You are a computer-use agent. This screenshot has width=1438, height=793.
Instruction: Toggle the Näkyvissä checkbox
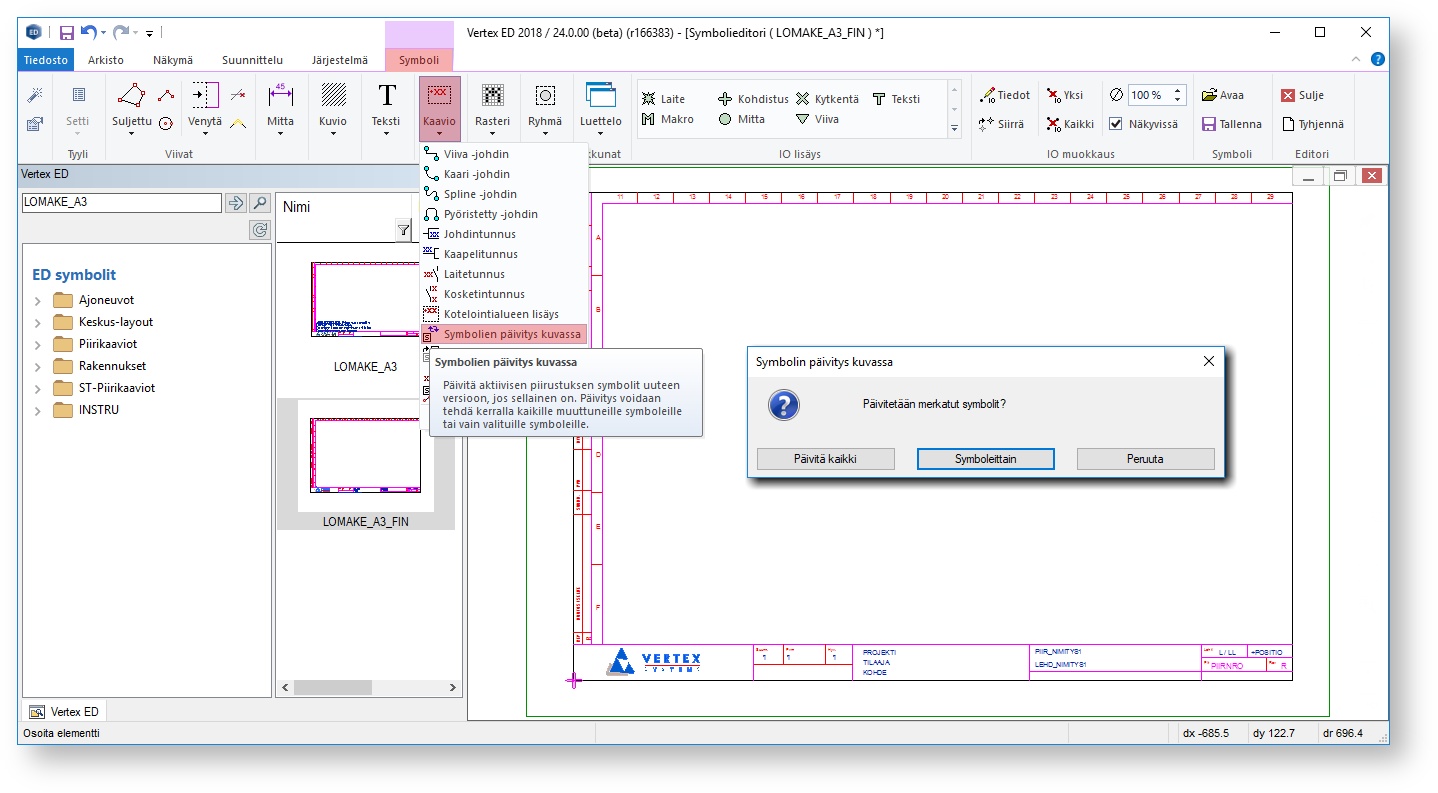click(1116, 125)
